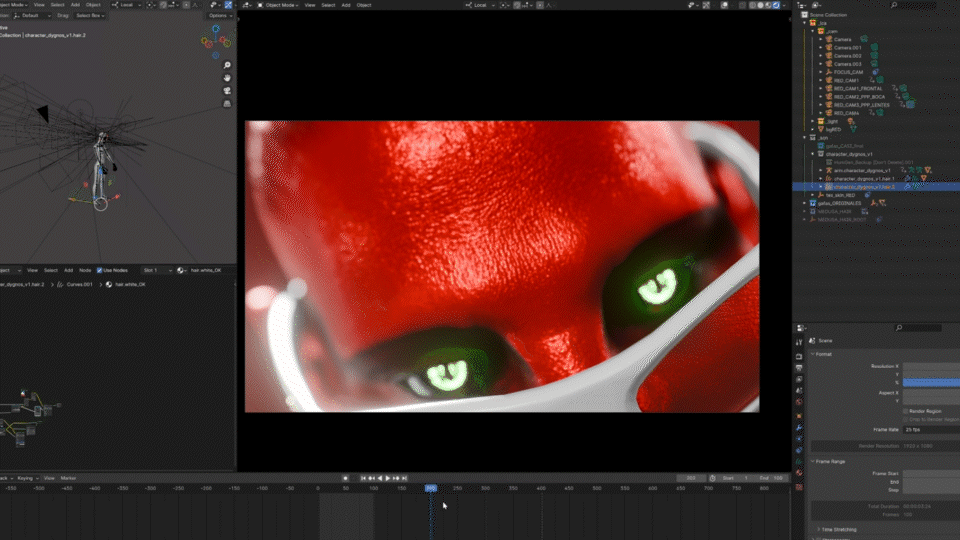Toggle the highlighted blue overlay button in left viewport header
The height and width of the screenshot is (540, 960).
coord(228,5)
